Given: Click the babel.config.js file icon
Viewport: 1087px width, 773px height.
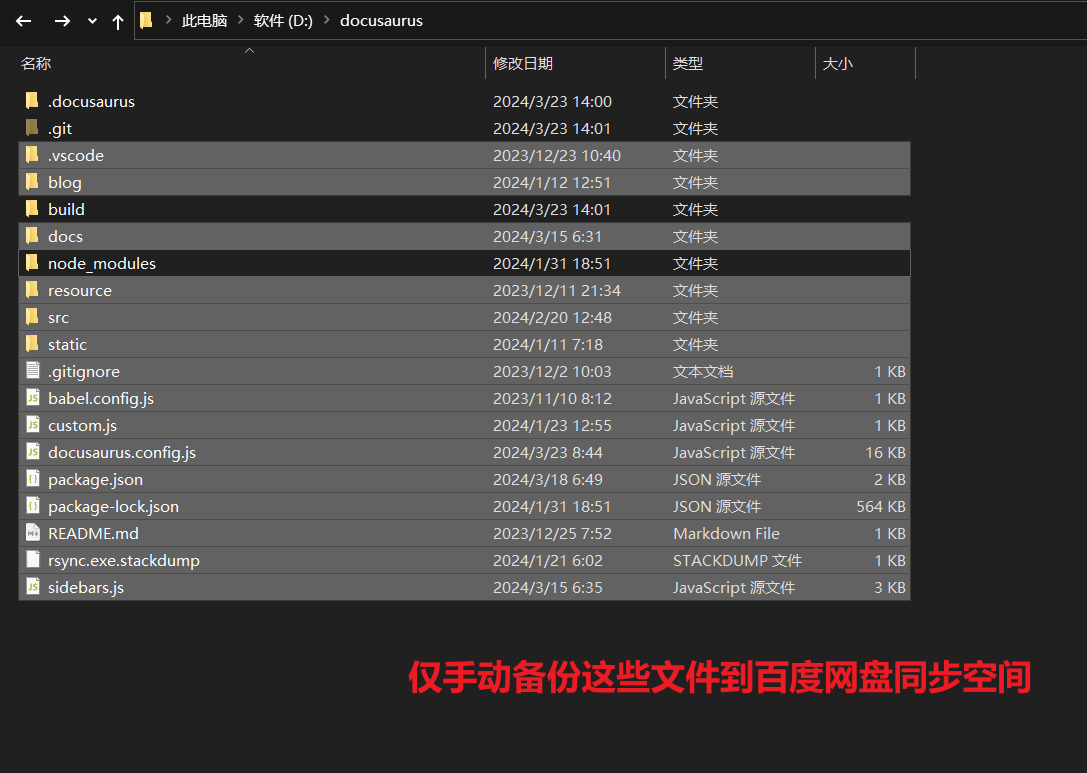Looking at the screenshot, I should point(33,397).
